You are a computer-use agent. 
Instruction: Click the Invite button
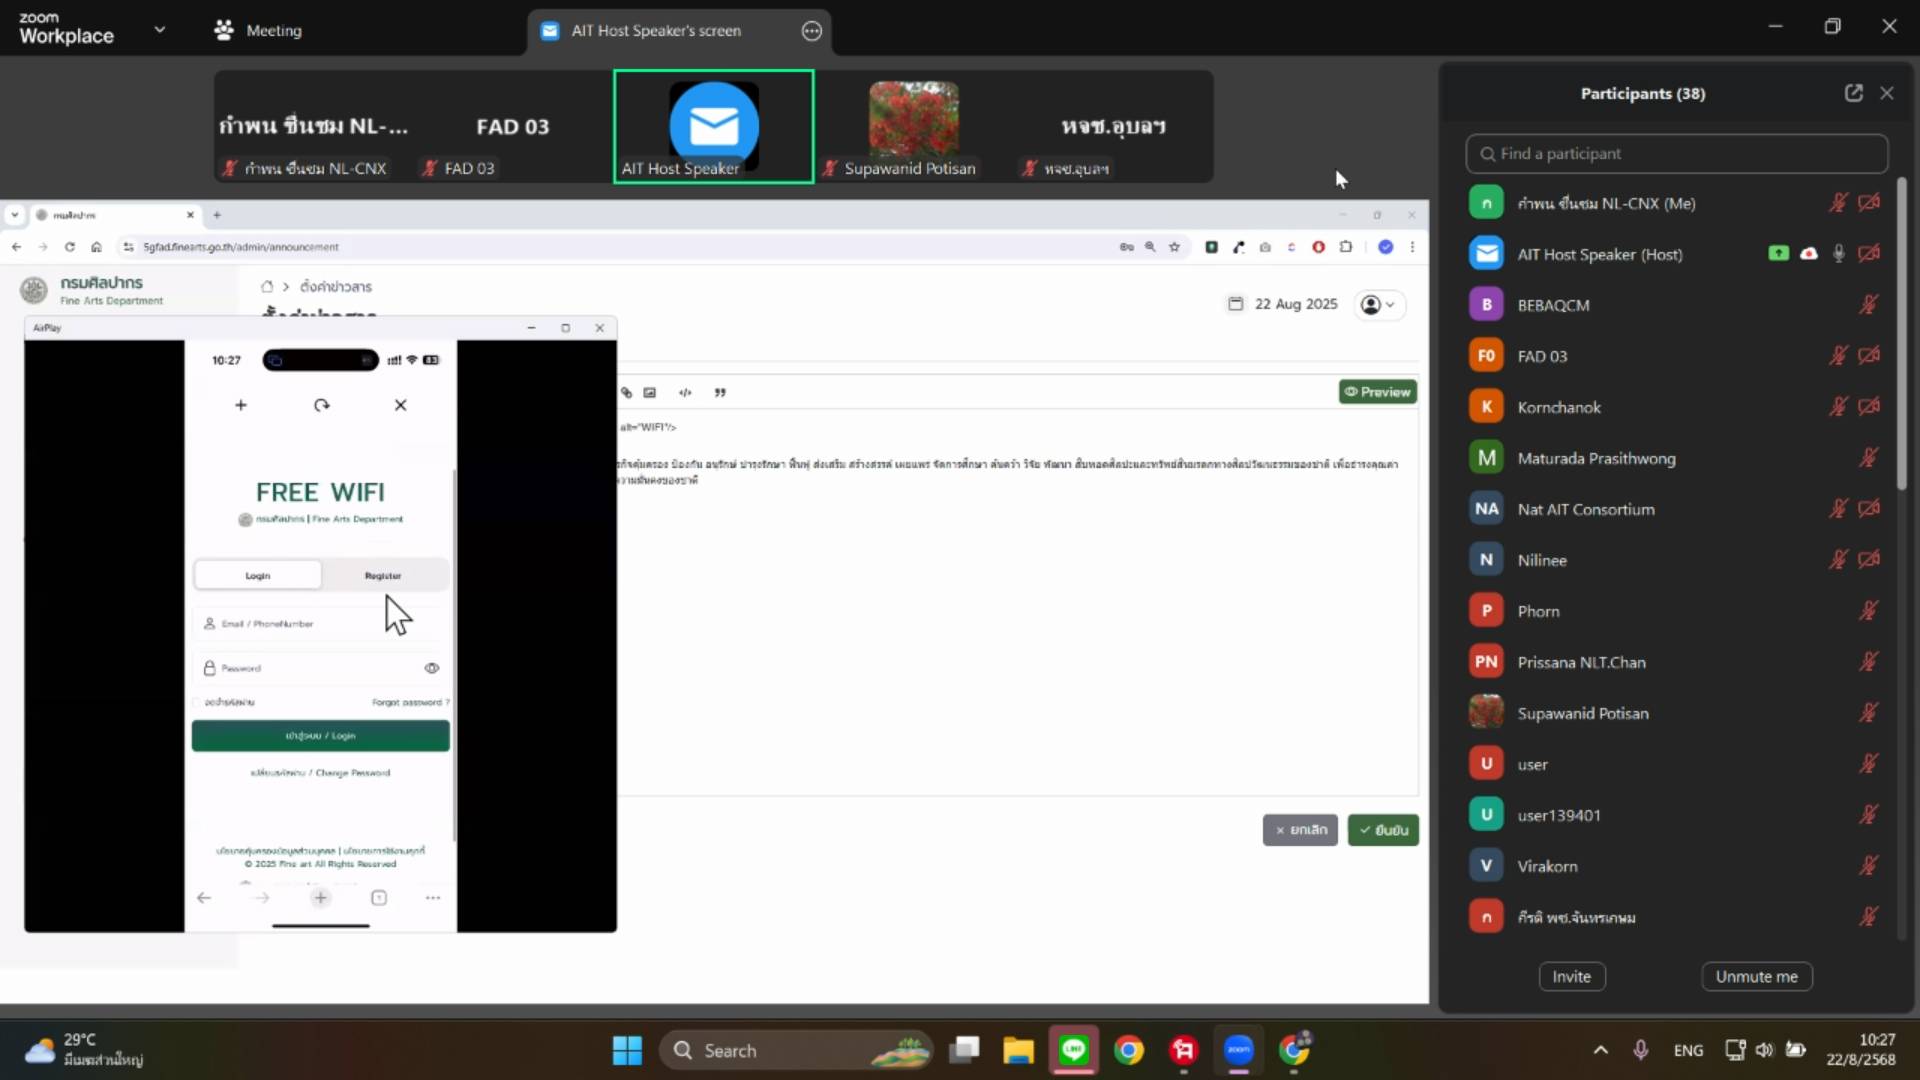click(1571, 976)
